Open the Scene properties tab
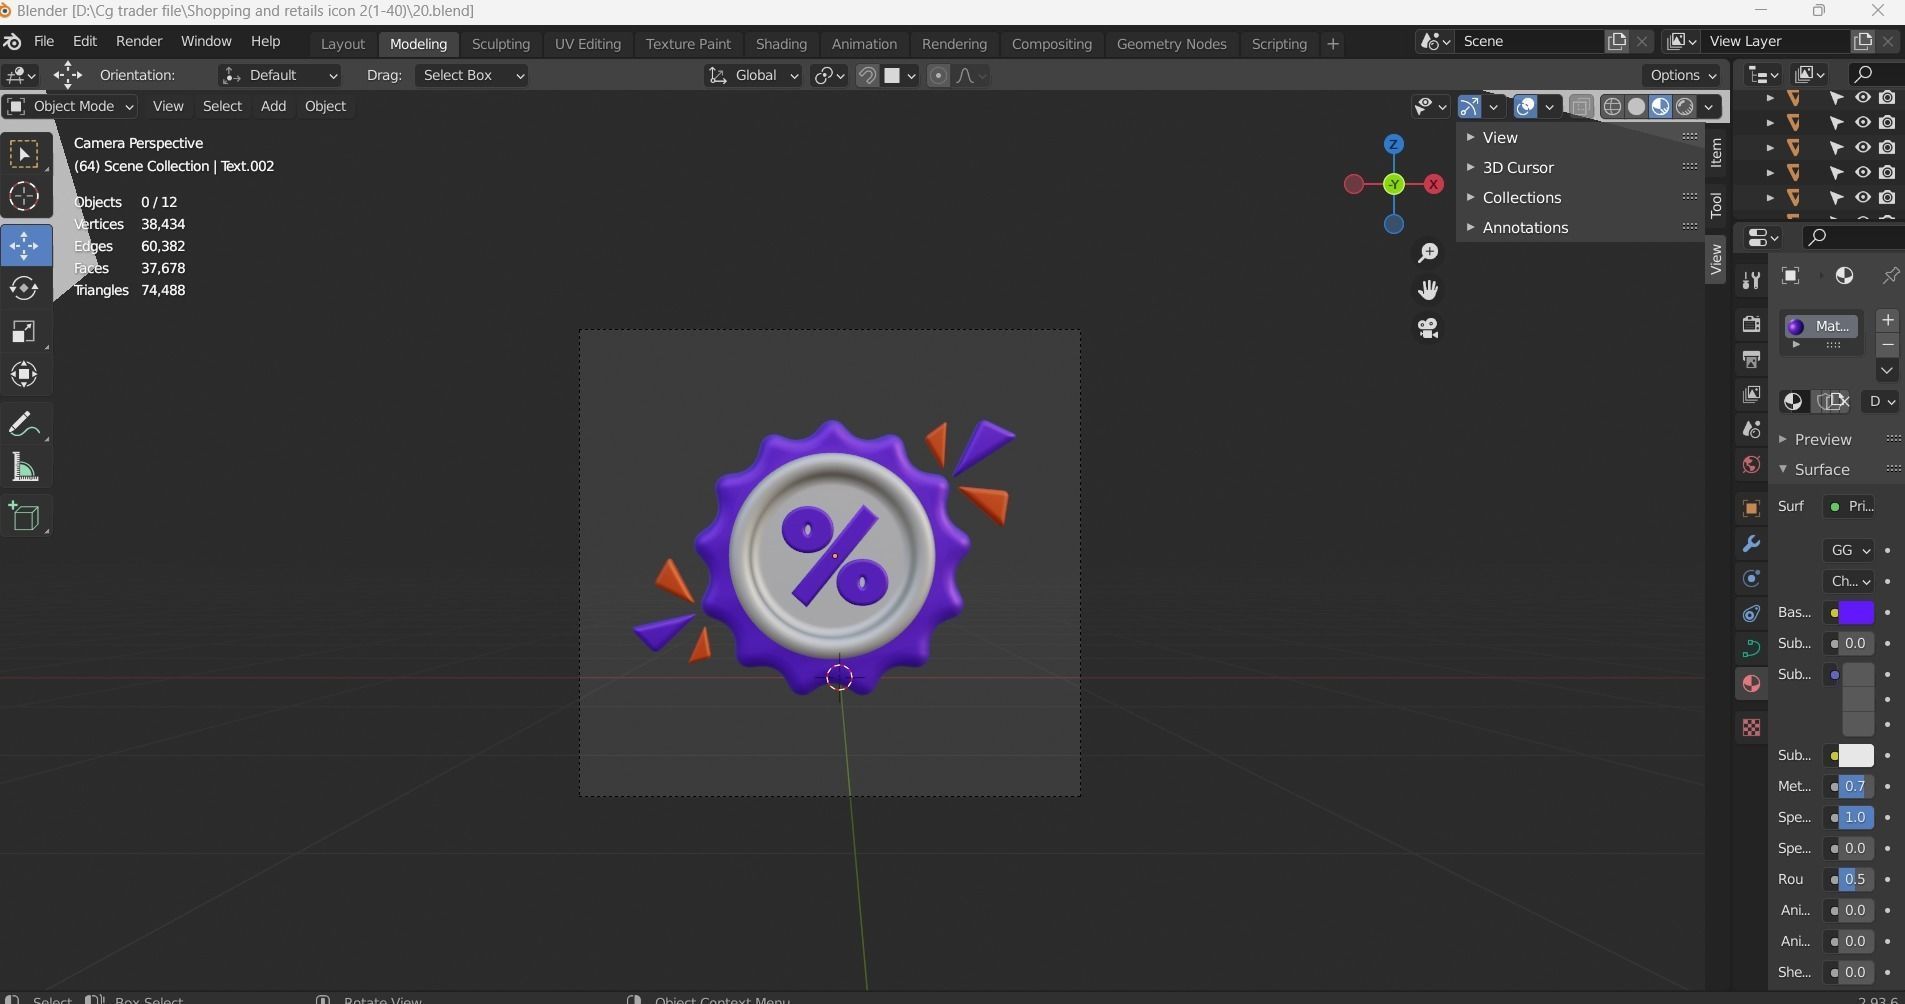This screenshot has height=1004, width=1905. click(x=1751, y=429)
